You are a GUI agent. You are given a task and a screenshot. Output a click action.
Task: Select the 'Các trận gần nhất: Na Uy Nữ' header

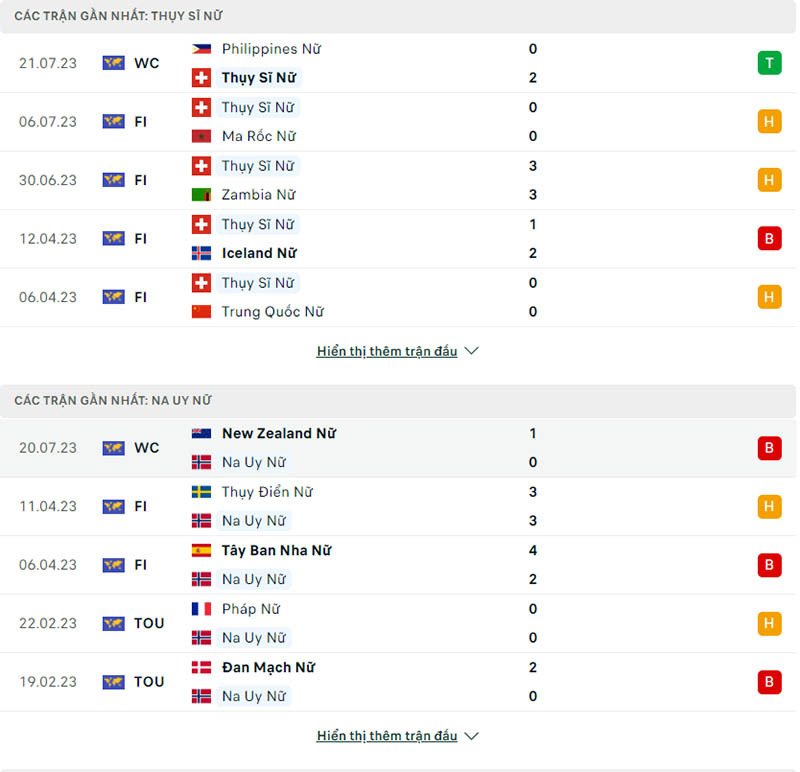113,400
